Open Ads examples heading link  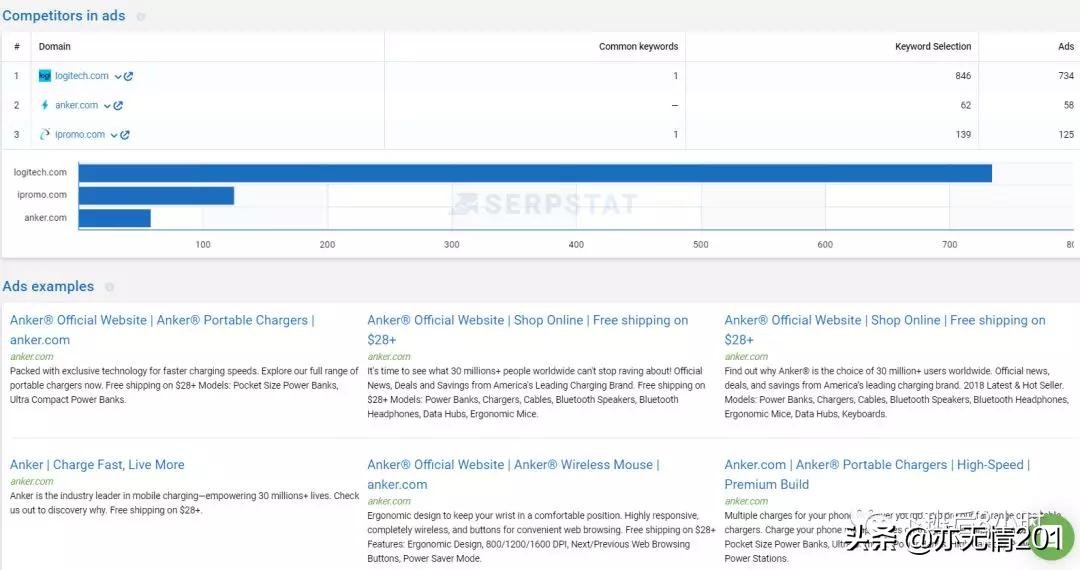(48, 286)
